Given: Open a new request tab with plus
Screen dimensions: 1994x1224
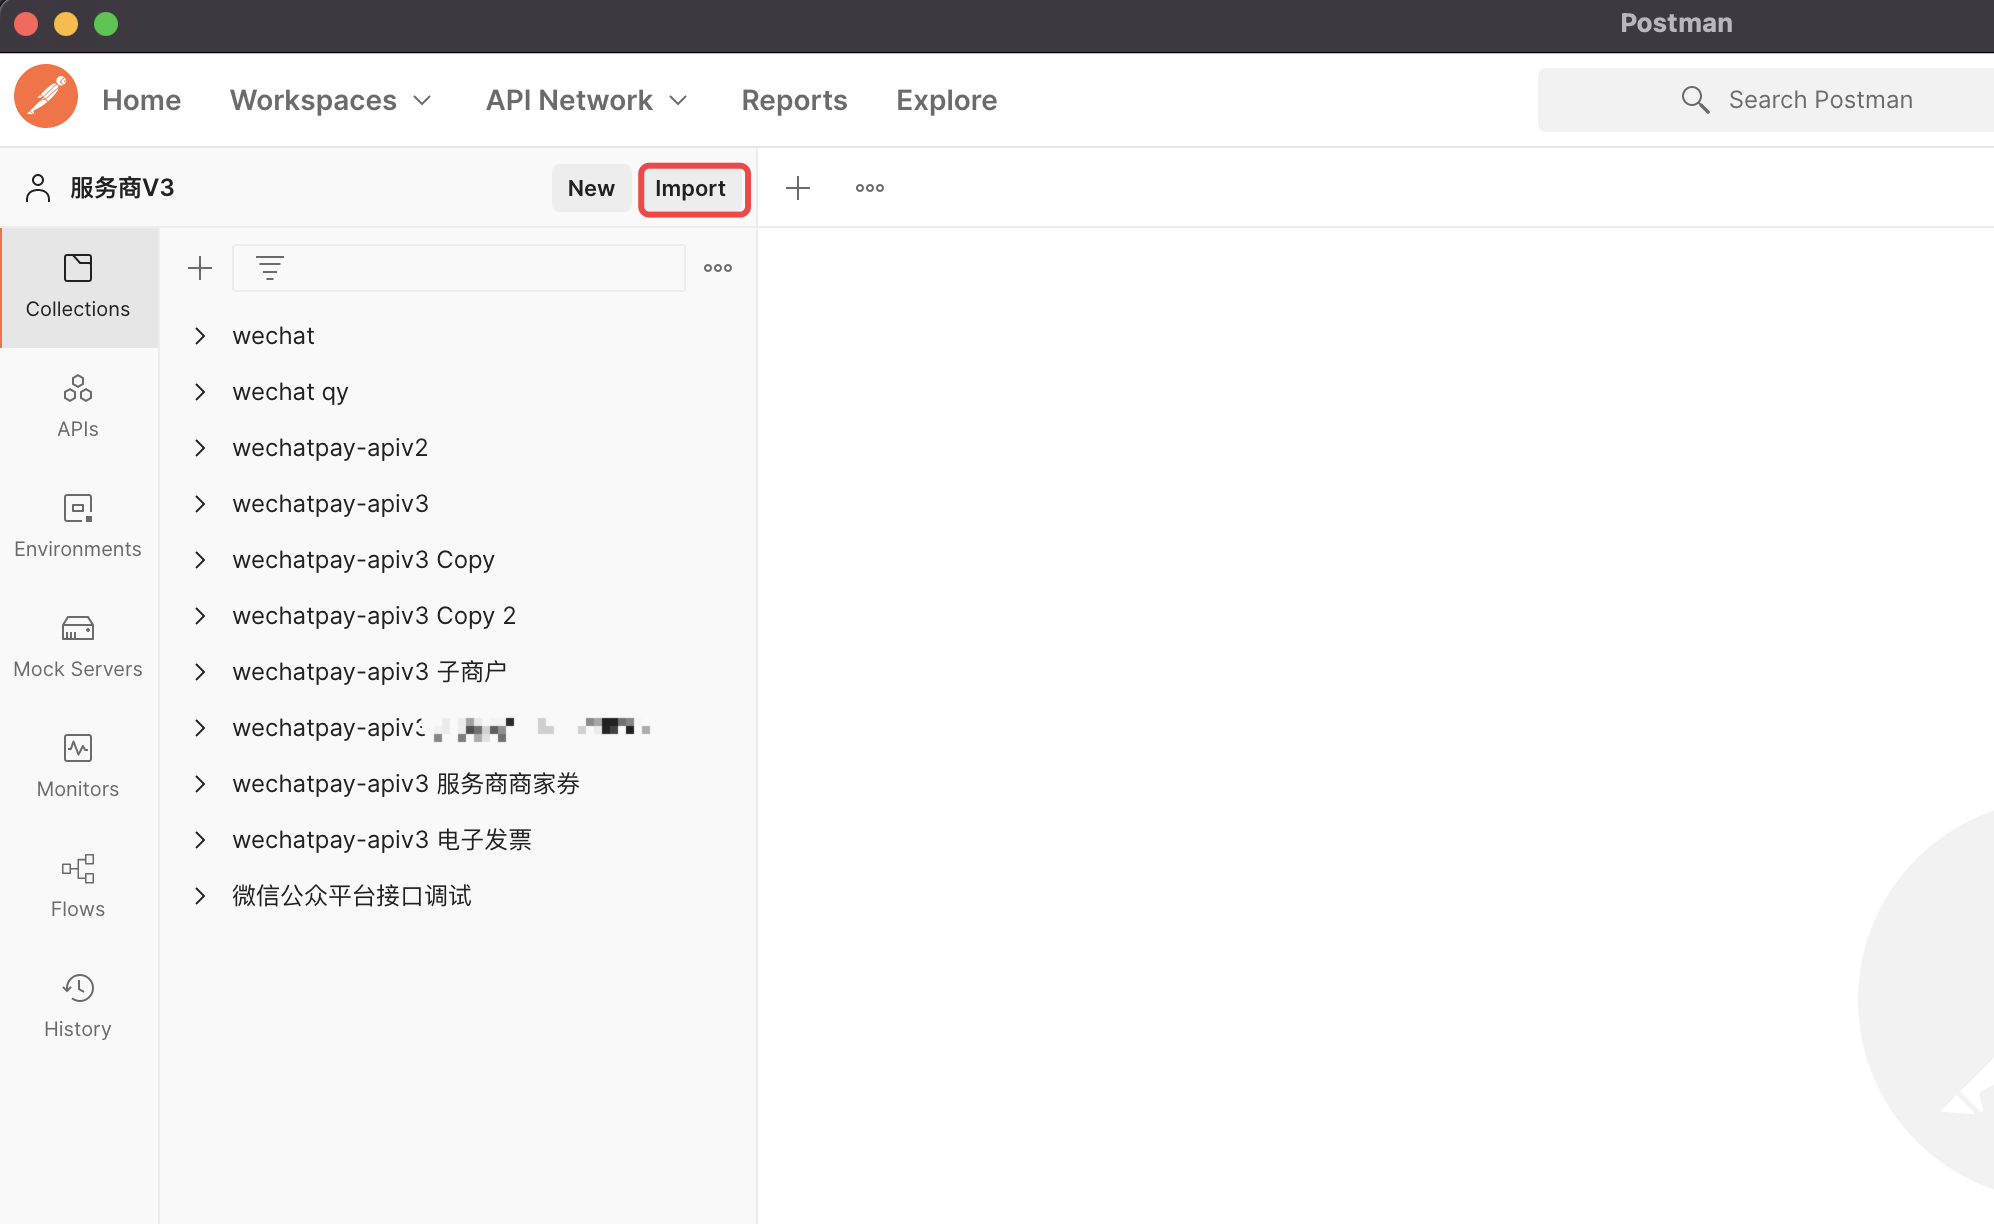Looking at the screenshot, I should [x=798, y=188].
